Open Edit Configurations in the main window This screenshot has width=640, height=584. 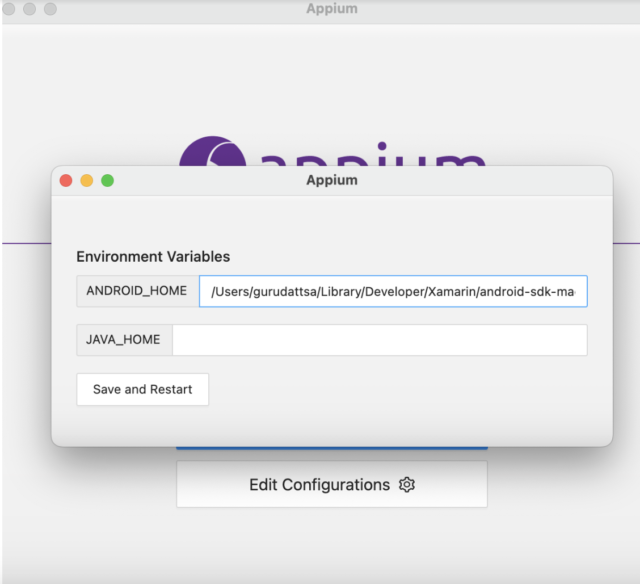pos(320,485)
